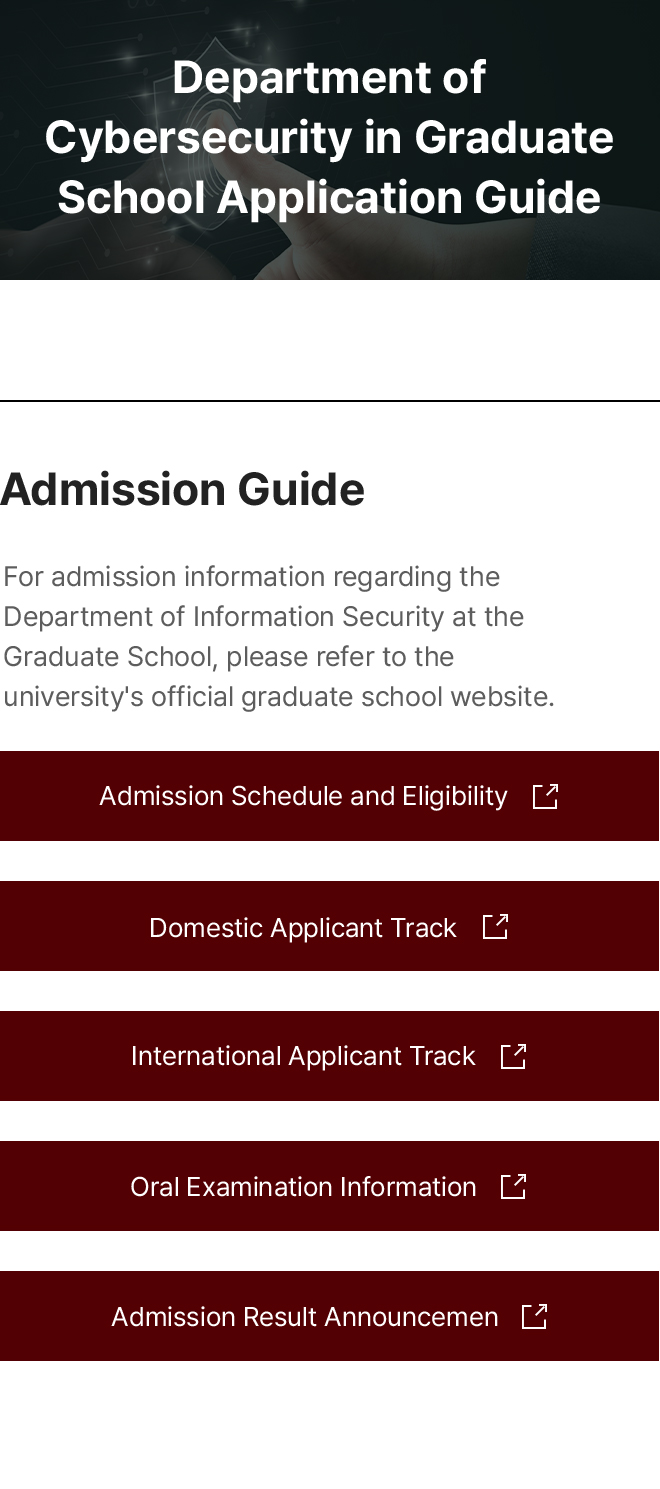Click the horizontal divider line above Admission Guide
Viewport: 660px width, 1489px height.
(330, 401)
